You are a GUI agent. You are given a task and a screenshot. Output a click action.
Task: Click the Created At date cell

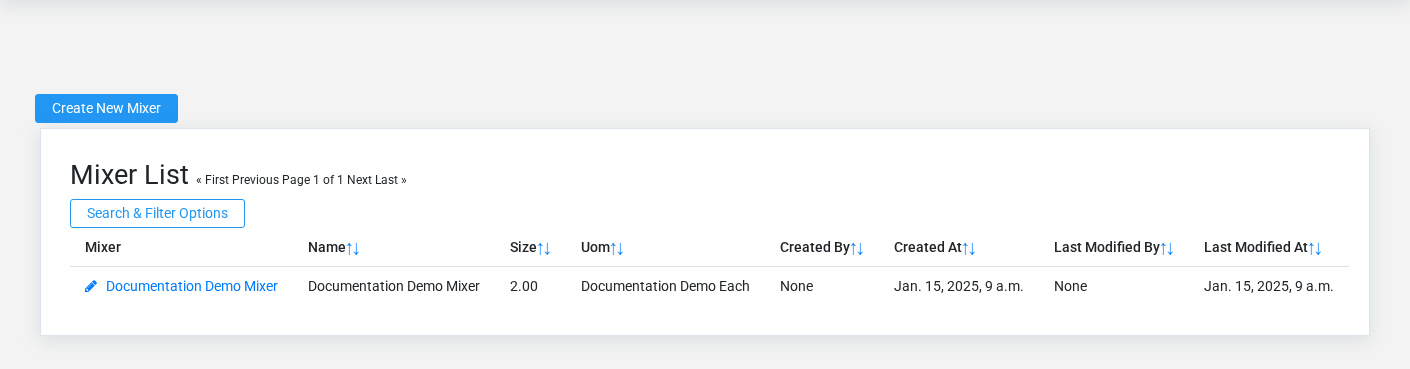(x=959, y=286)
